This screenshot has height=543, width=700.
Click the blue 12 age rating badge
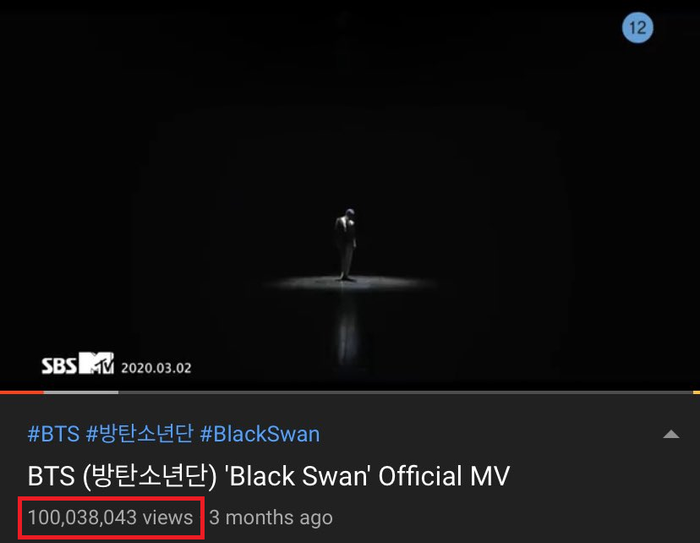click(x=637, y=28)
